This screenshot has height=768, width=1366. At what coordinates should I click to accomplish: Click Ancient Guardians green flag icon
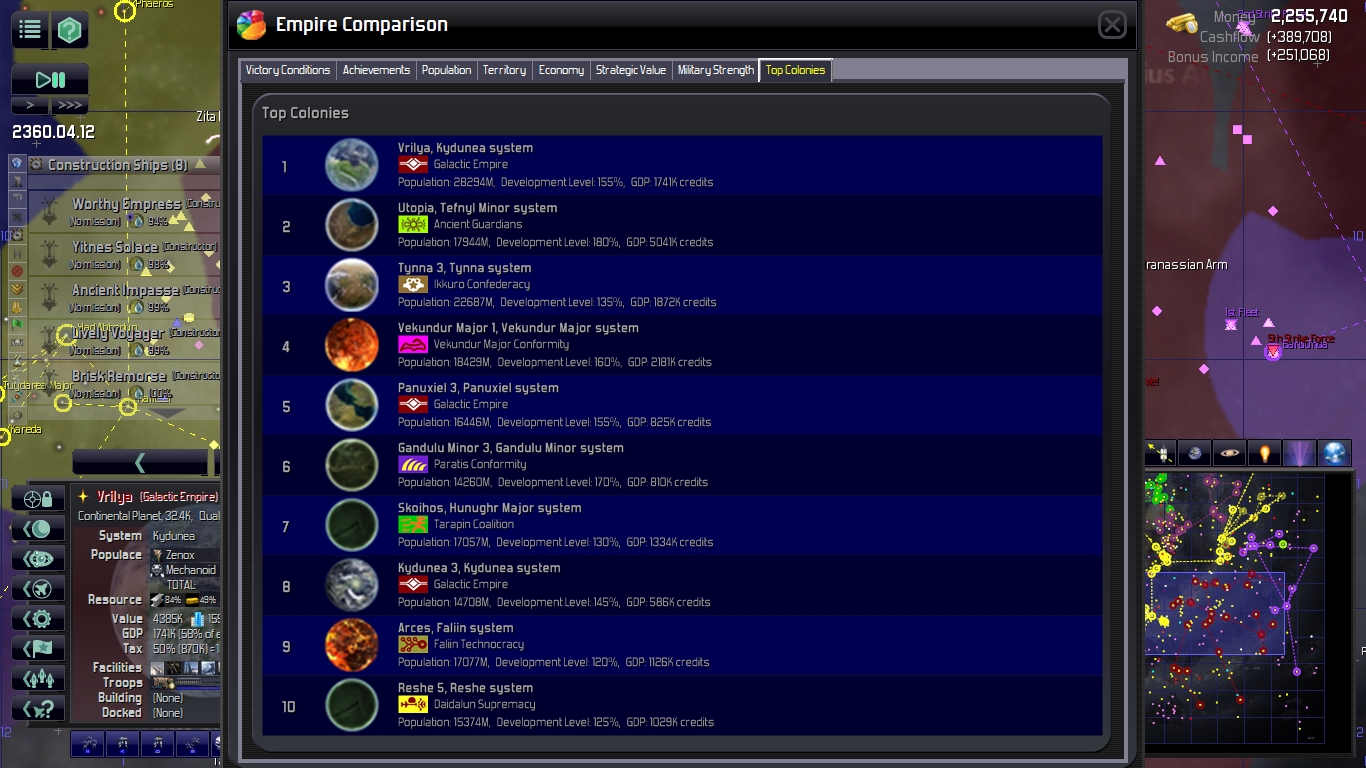[x=413, y=224]
